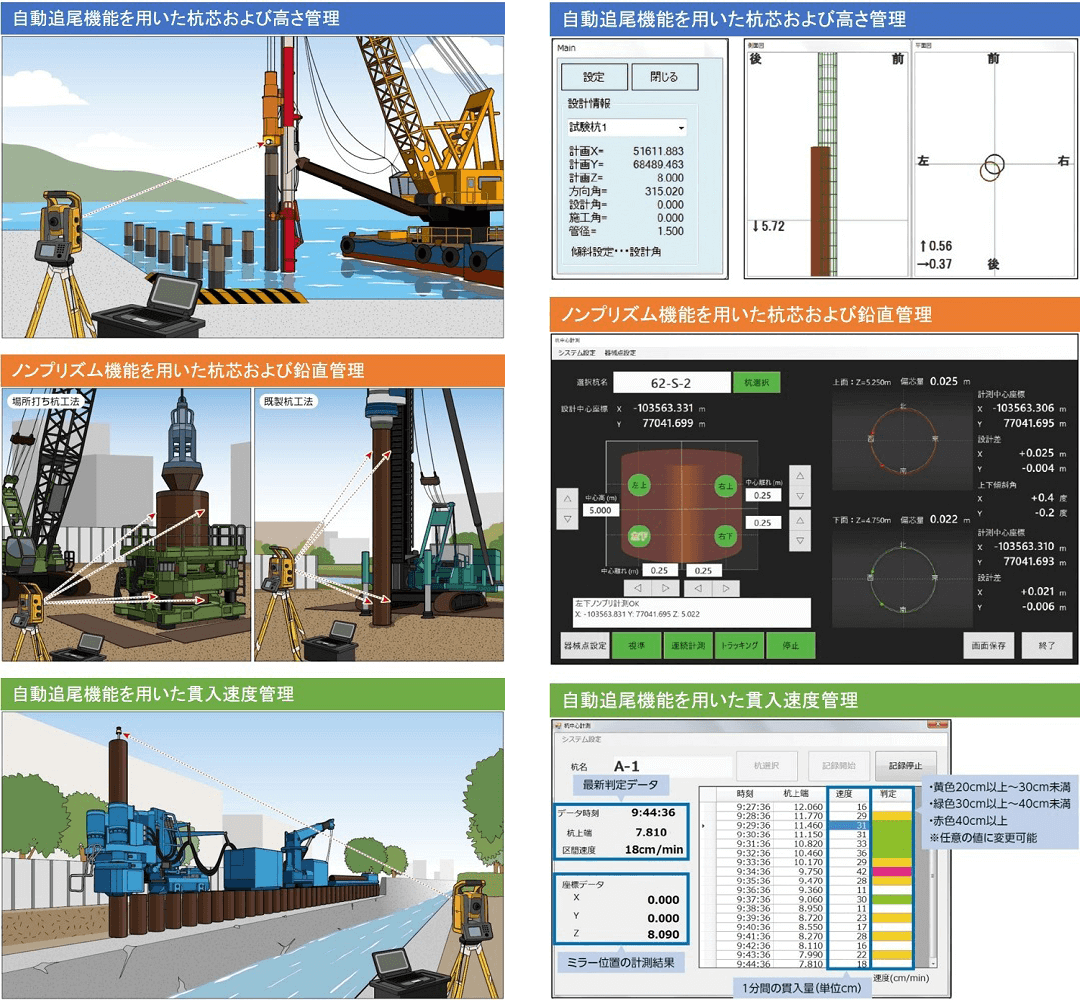Viewport: 1080px width, 1000px height.
Task: Click the pink cell in 判定 column
Action: [x=889, y=872]
